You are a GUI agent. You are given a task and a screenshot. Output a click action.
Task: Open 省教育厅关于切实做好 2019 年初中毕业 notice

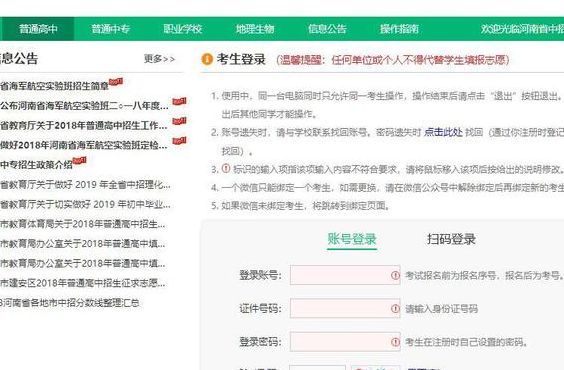pos(85,205)
